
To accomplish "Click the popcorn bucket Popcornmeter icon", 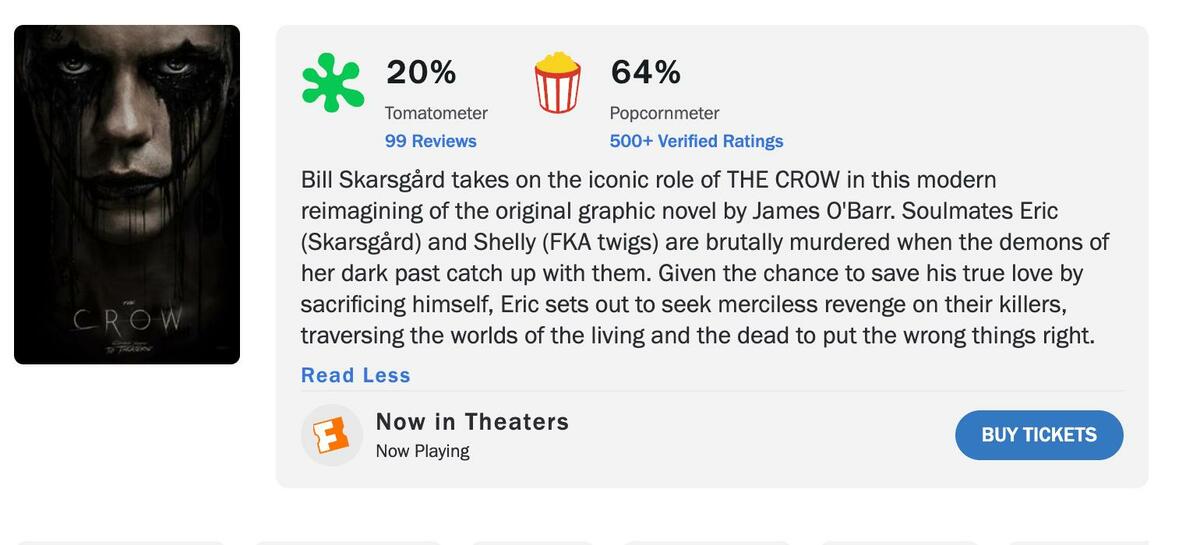I will (557, 83).
